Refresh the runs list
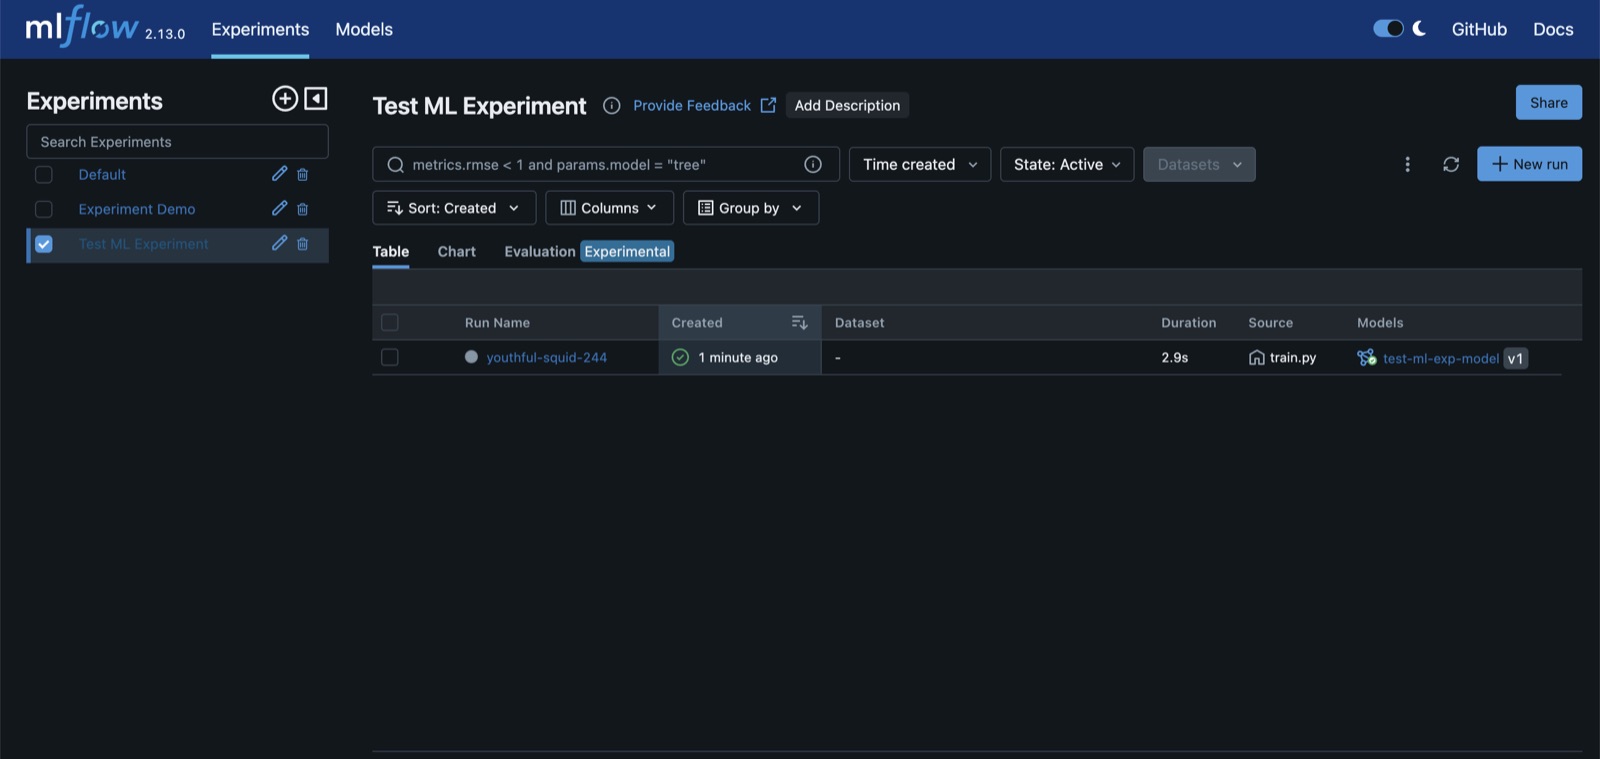This screenshot has width=1600, height=759. pos(1451,164)
